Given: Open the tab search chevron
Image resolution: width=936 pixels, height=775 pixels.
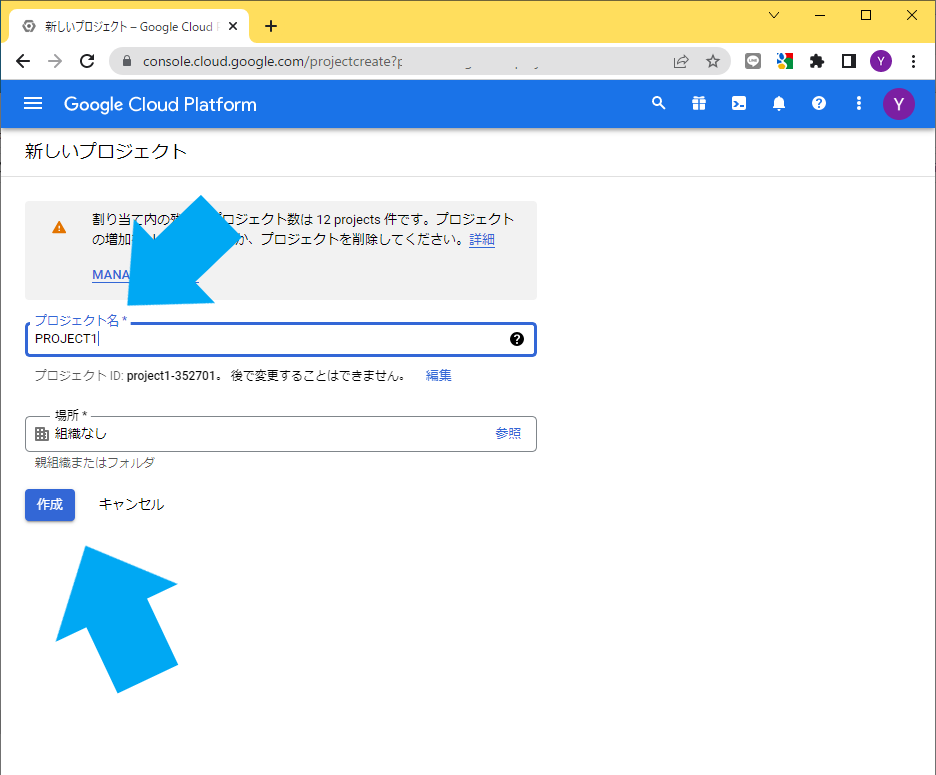Looking at the screenshot, I should pyautogui.click(x=774, y=16).
